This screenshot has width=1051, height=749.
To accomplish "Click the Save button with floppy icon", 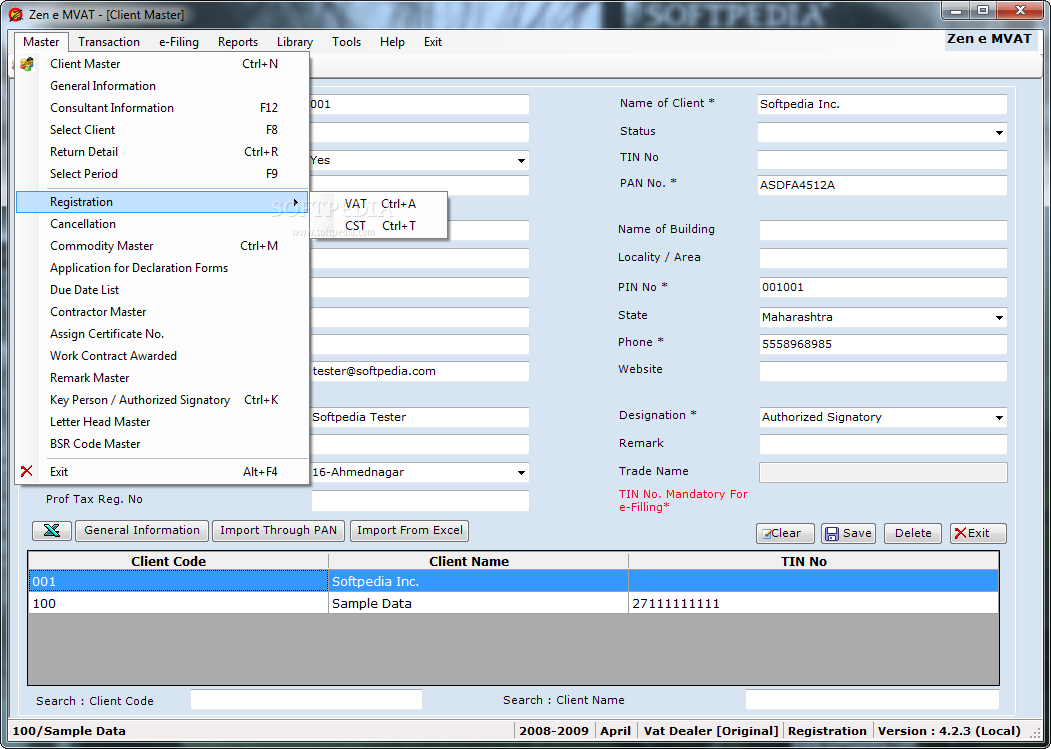I will pyautogui.click(x=849, y=533).
